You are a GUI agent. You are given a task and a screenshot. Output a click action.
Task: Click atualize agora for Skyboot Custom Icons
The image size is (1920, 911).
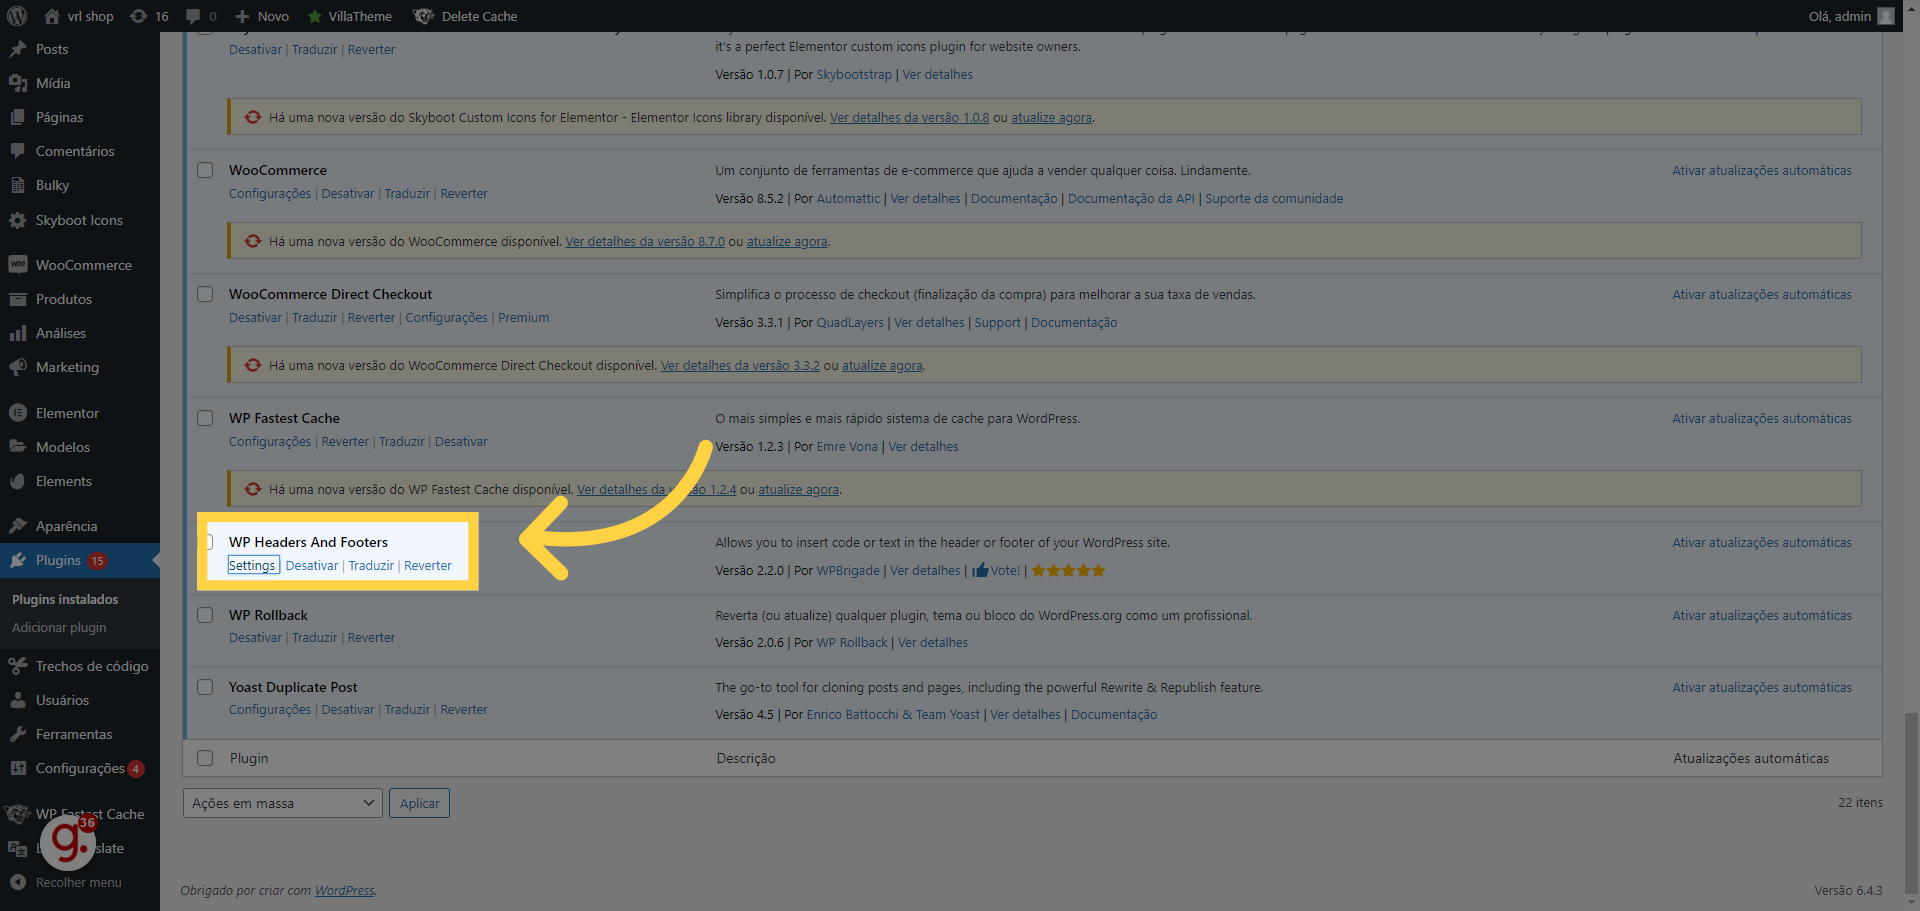tap(1051, 117)
